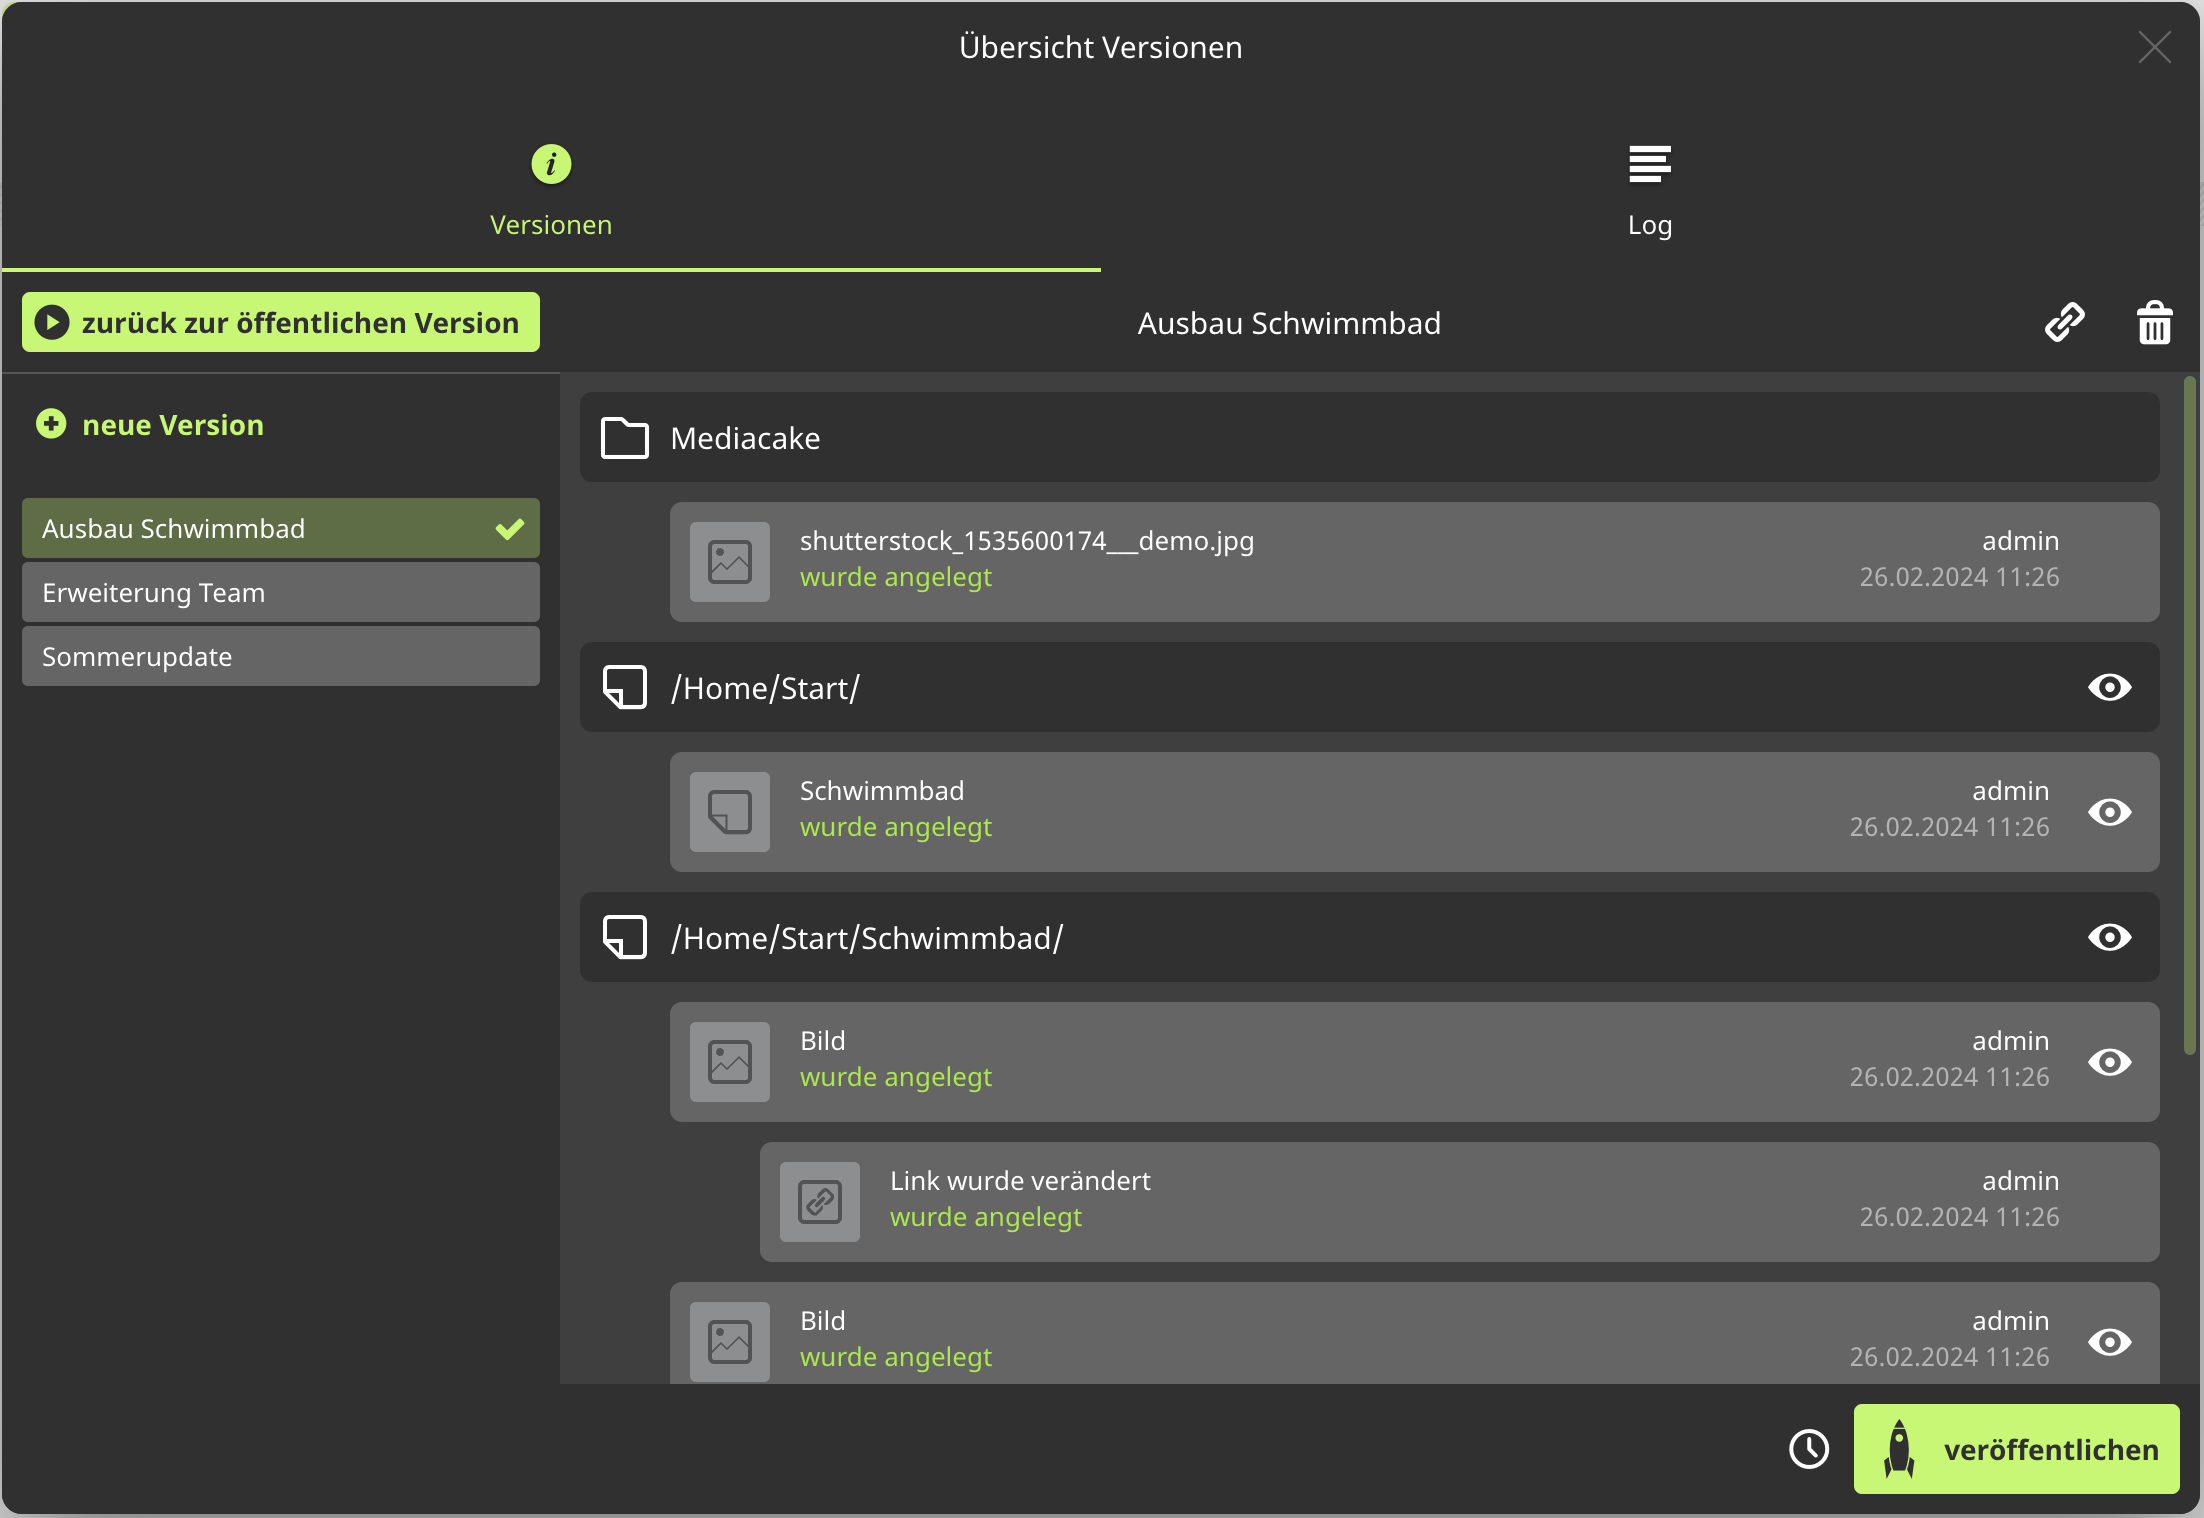Click the Mediacake folder icon
Image resolution: width=2204 pixels, height=1518 pixels.
pyautogui.click(x=625, y=438)
